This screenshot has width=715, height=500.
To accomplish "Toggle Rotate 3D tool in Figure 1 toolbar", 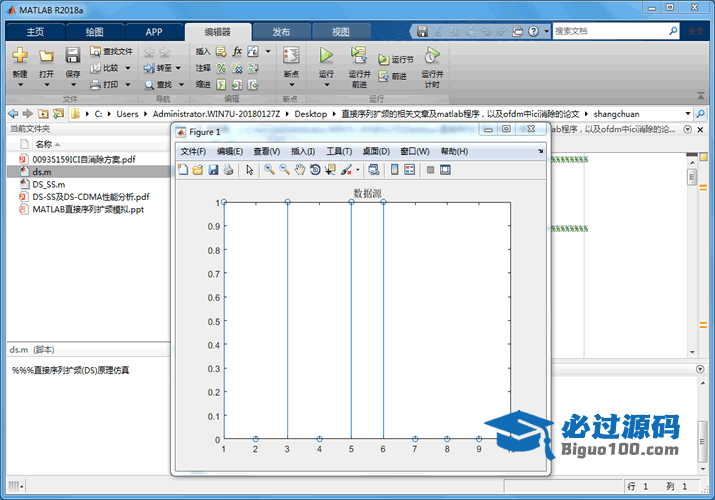I will [x=315, y=170].
